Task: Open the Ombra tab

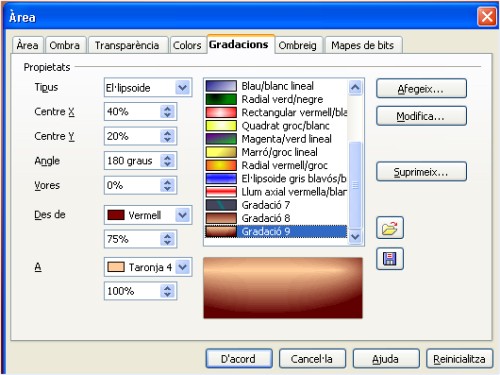Action: [x=65, y=45]
